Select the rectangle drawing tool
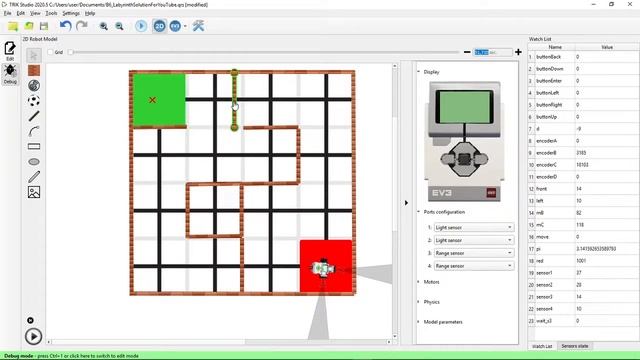640x360 pixels. coord(34,146)
